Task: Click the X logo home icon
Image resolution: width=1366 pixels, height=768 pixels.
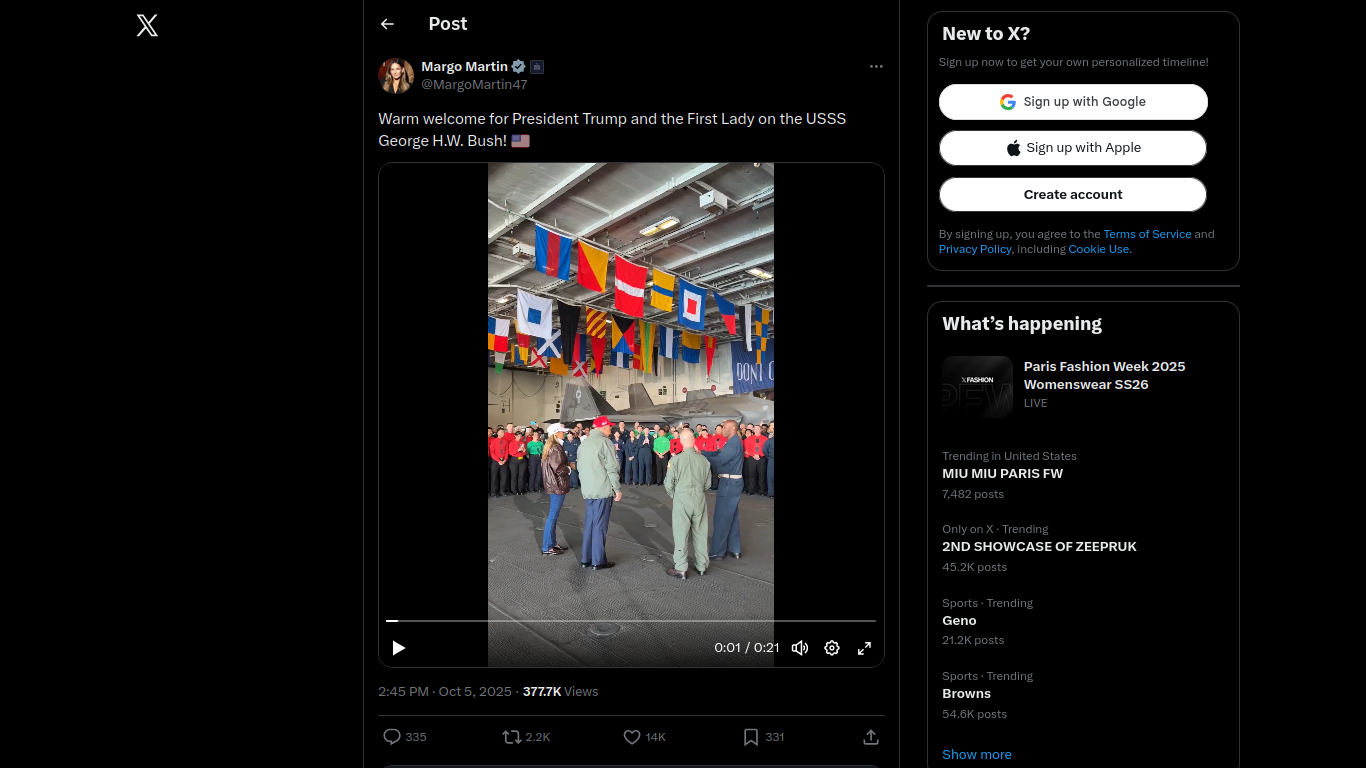Action: [147, 26]
